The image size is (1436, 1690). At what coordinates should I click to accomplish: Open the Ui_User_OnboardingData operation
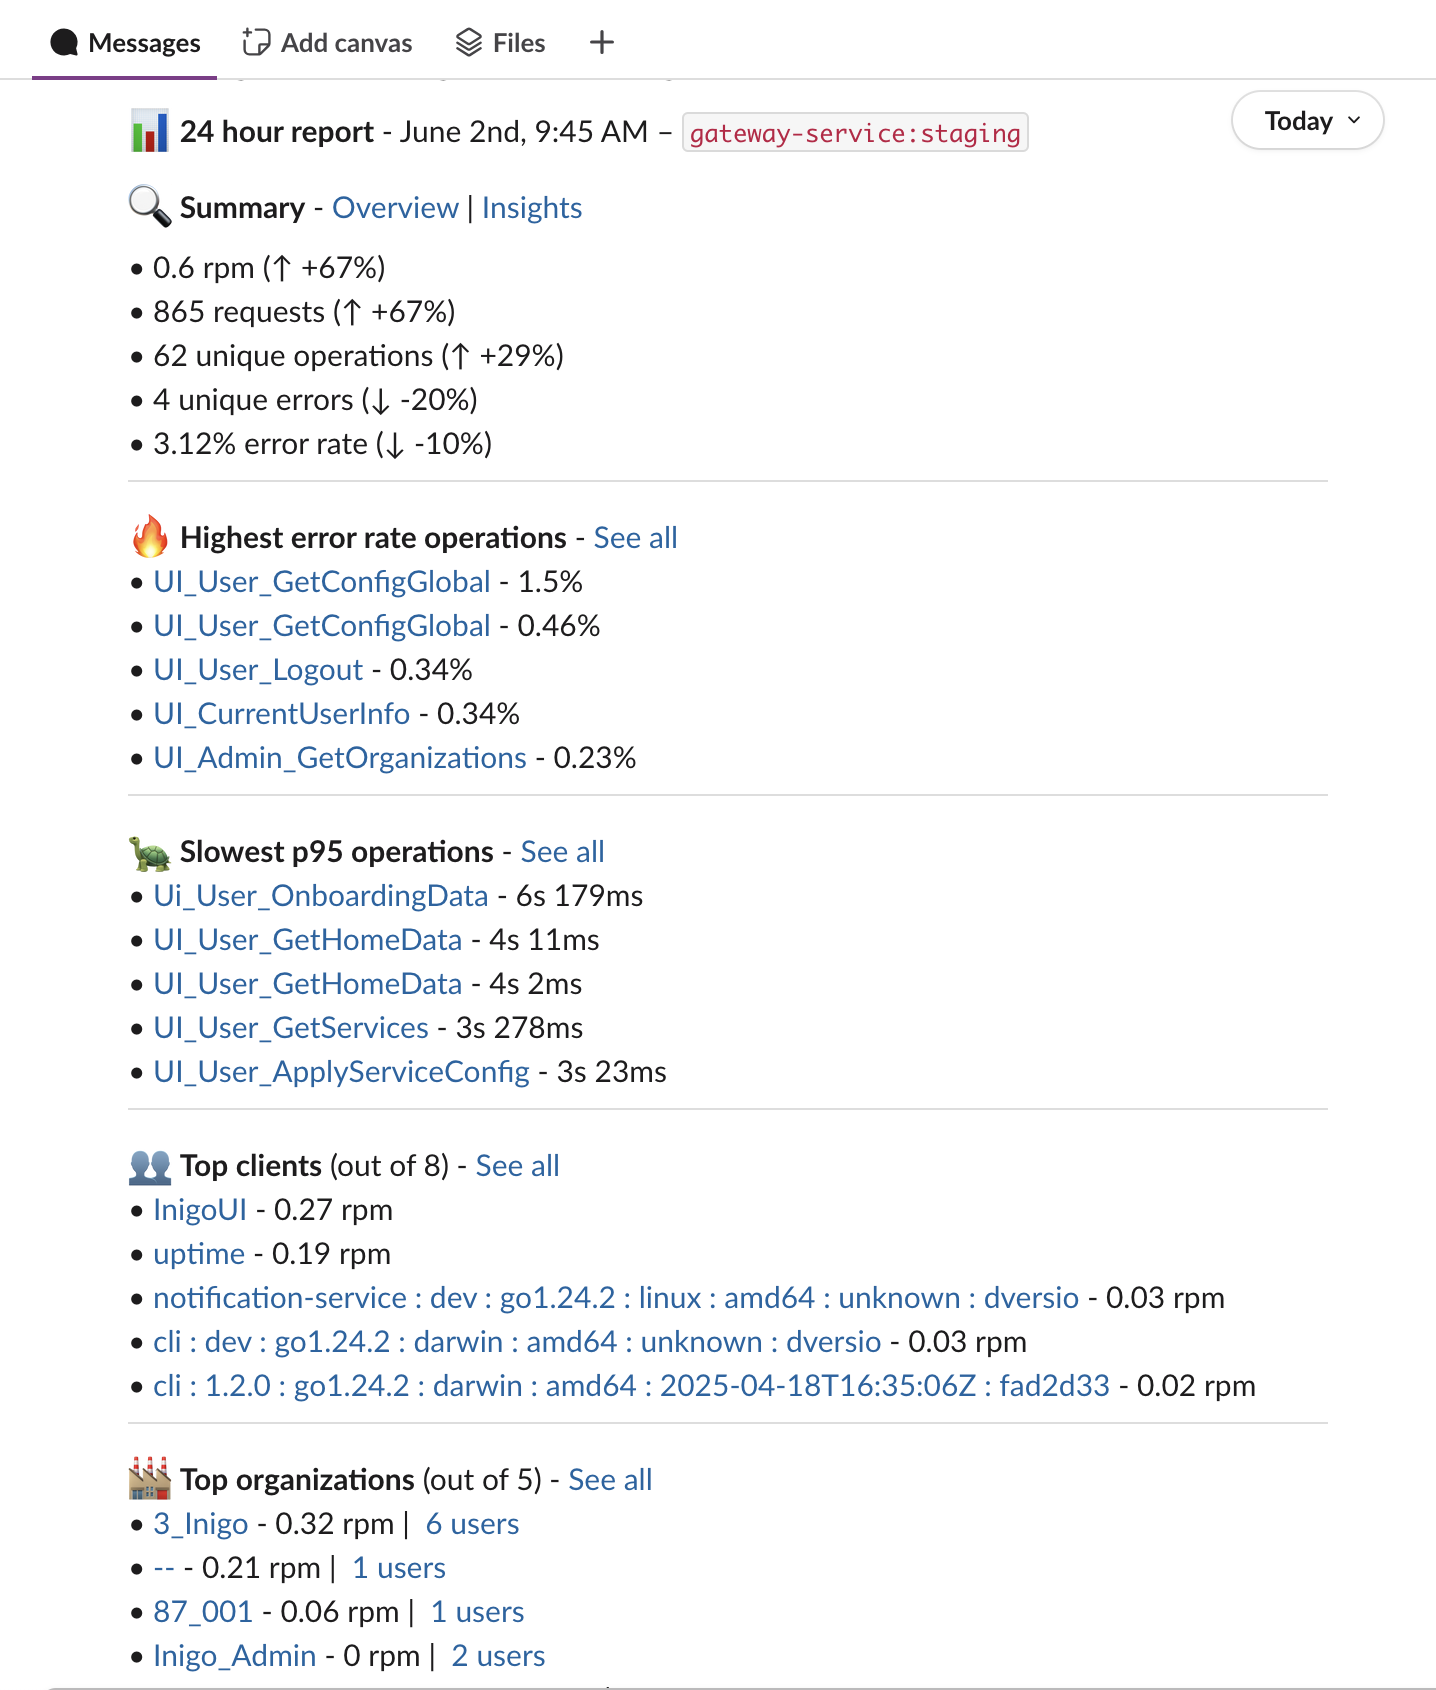click(x=320, y=896)
